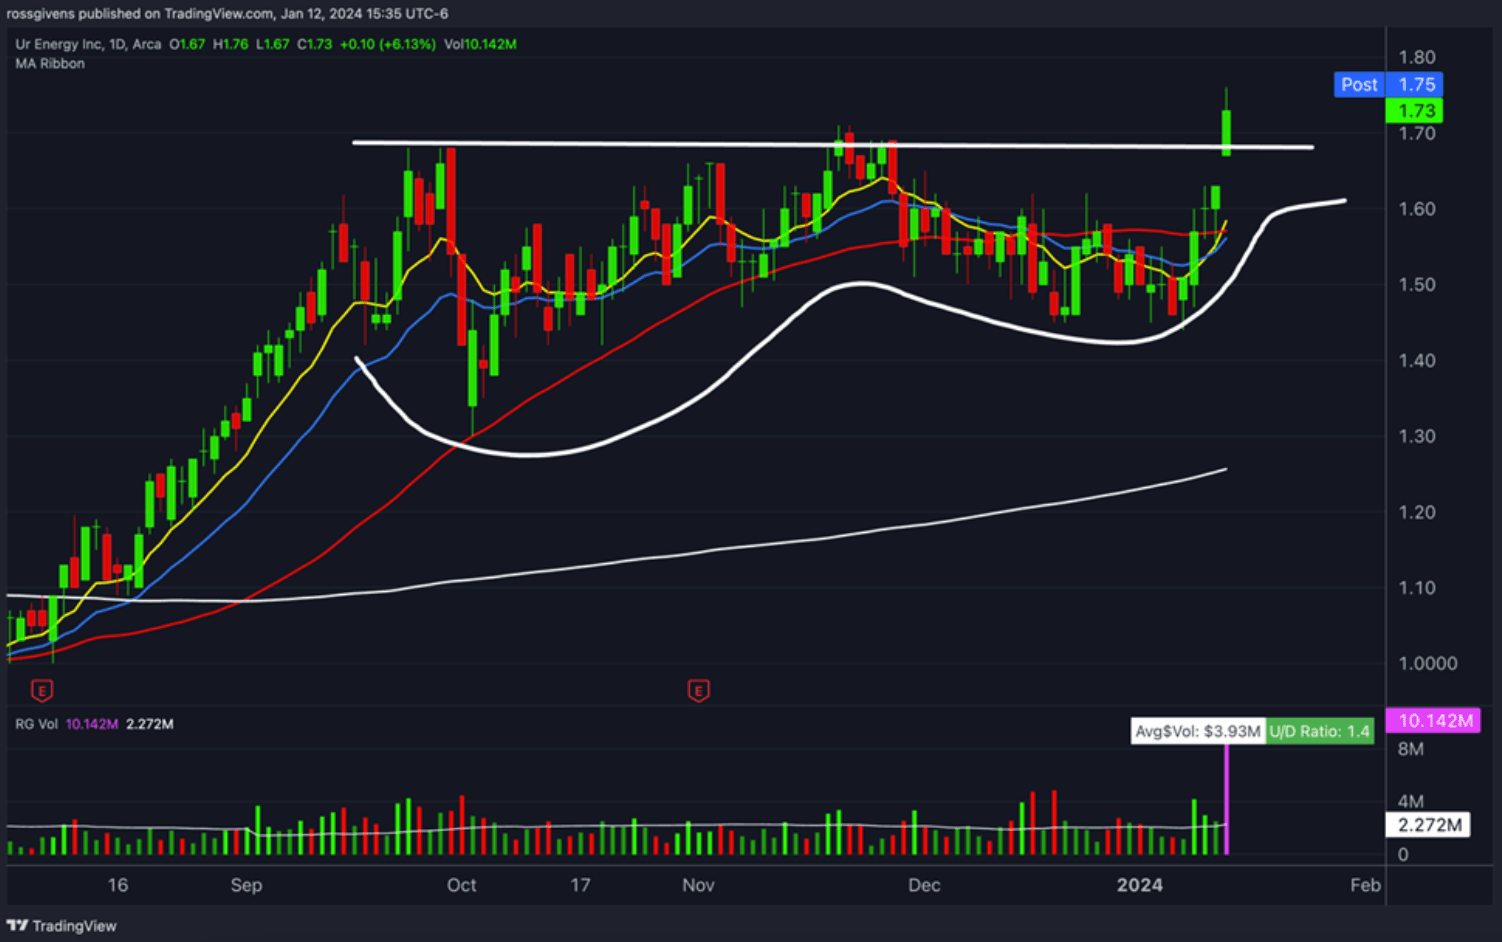Click the Dec label on time axis
Image resolution: width=1502 pixels, height=942 pixels.
point(924,885)
